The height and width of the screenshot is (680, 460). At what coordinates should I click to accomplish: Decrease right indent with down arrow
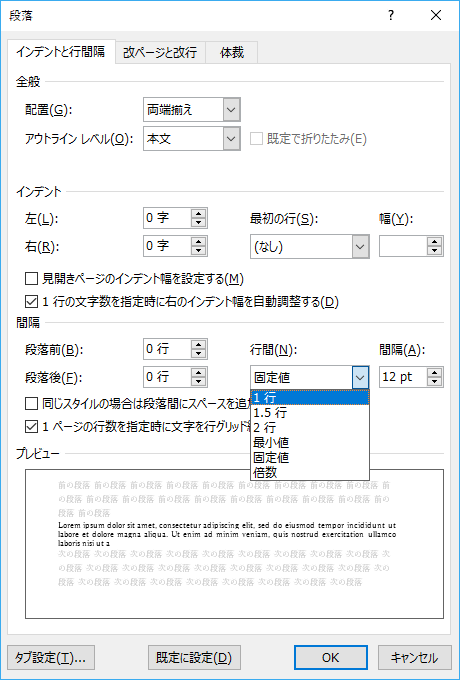click(199, 251)
